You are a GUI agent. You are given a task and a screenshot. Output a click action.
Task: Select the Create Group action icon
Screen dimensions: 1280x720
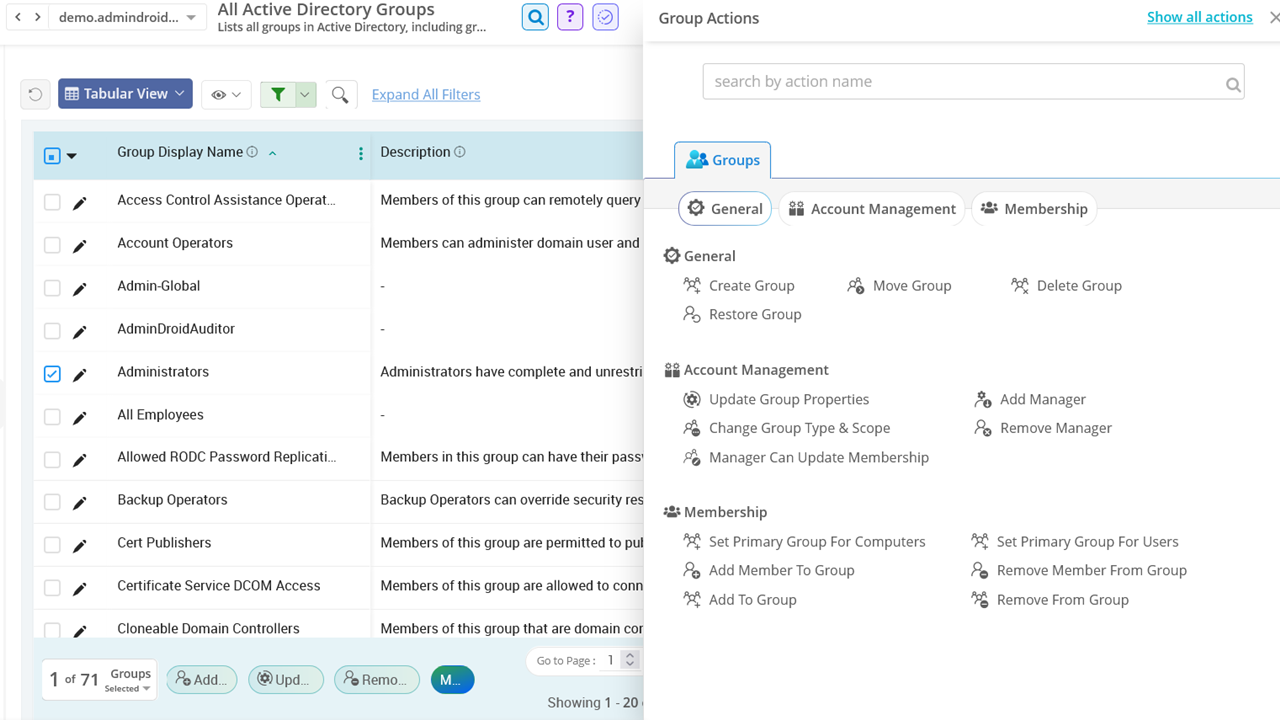tap(691, 285)
